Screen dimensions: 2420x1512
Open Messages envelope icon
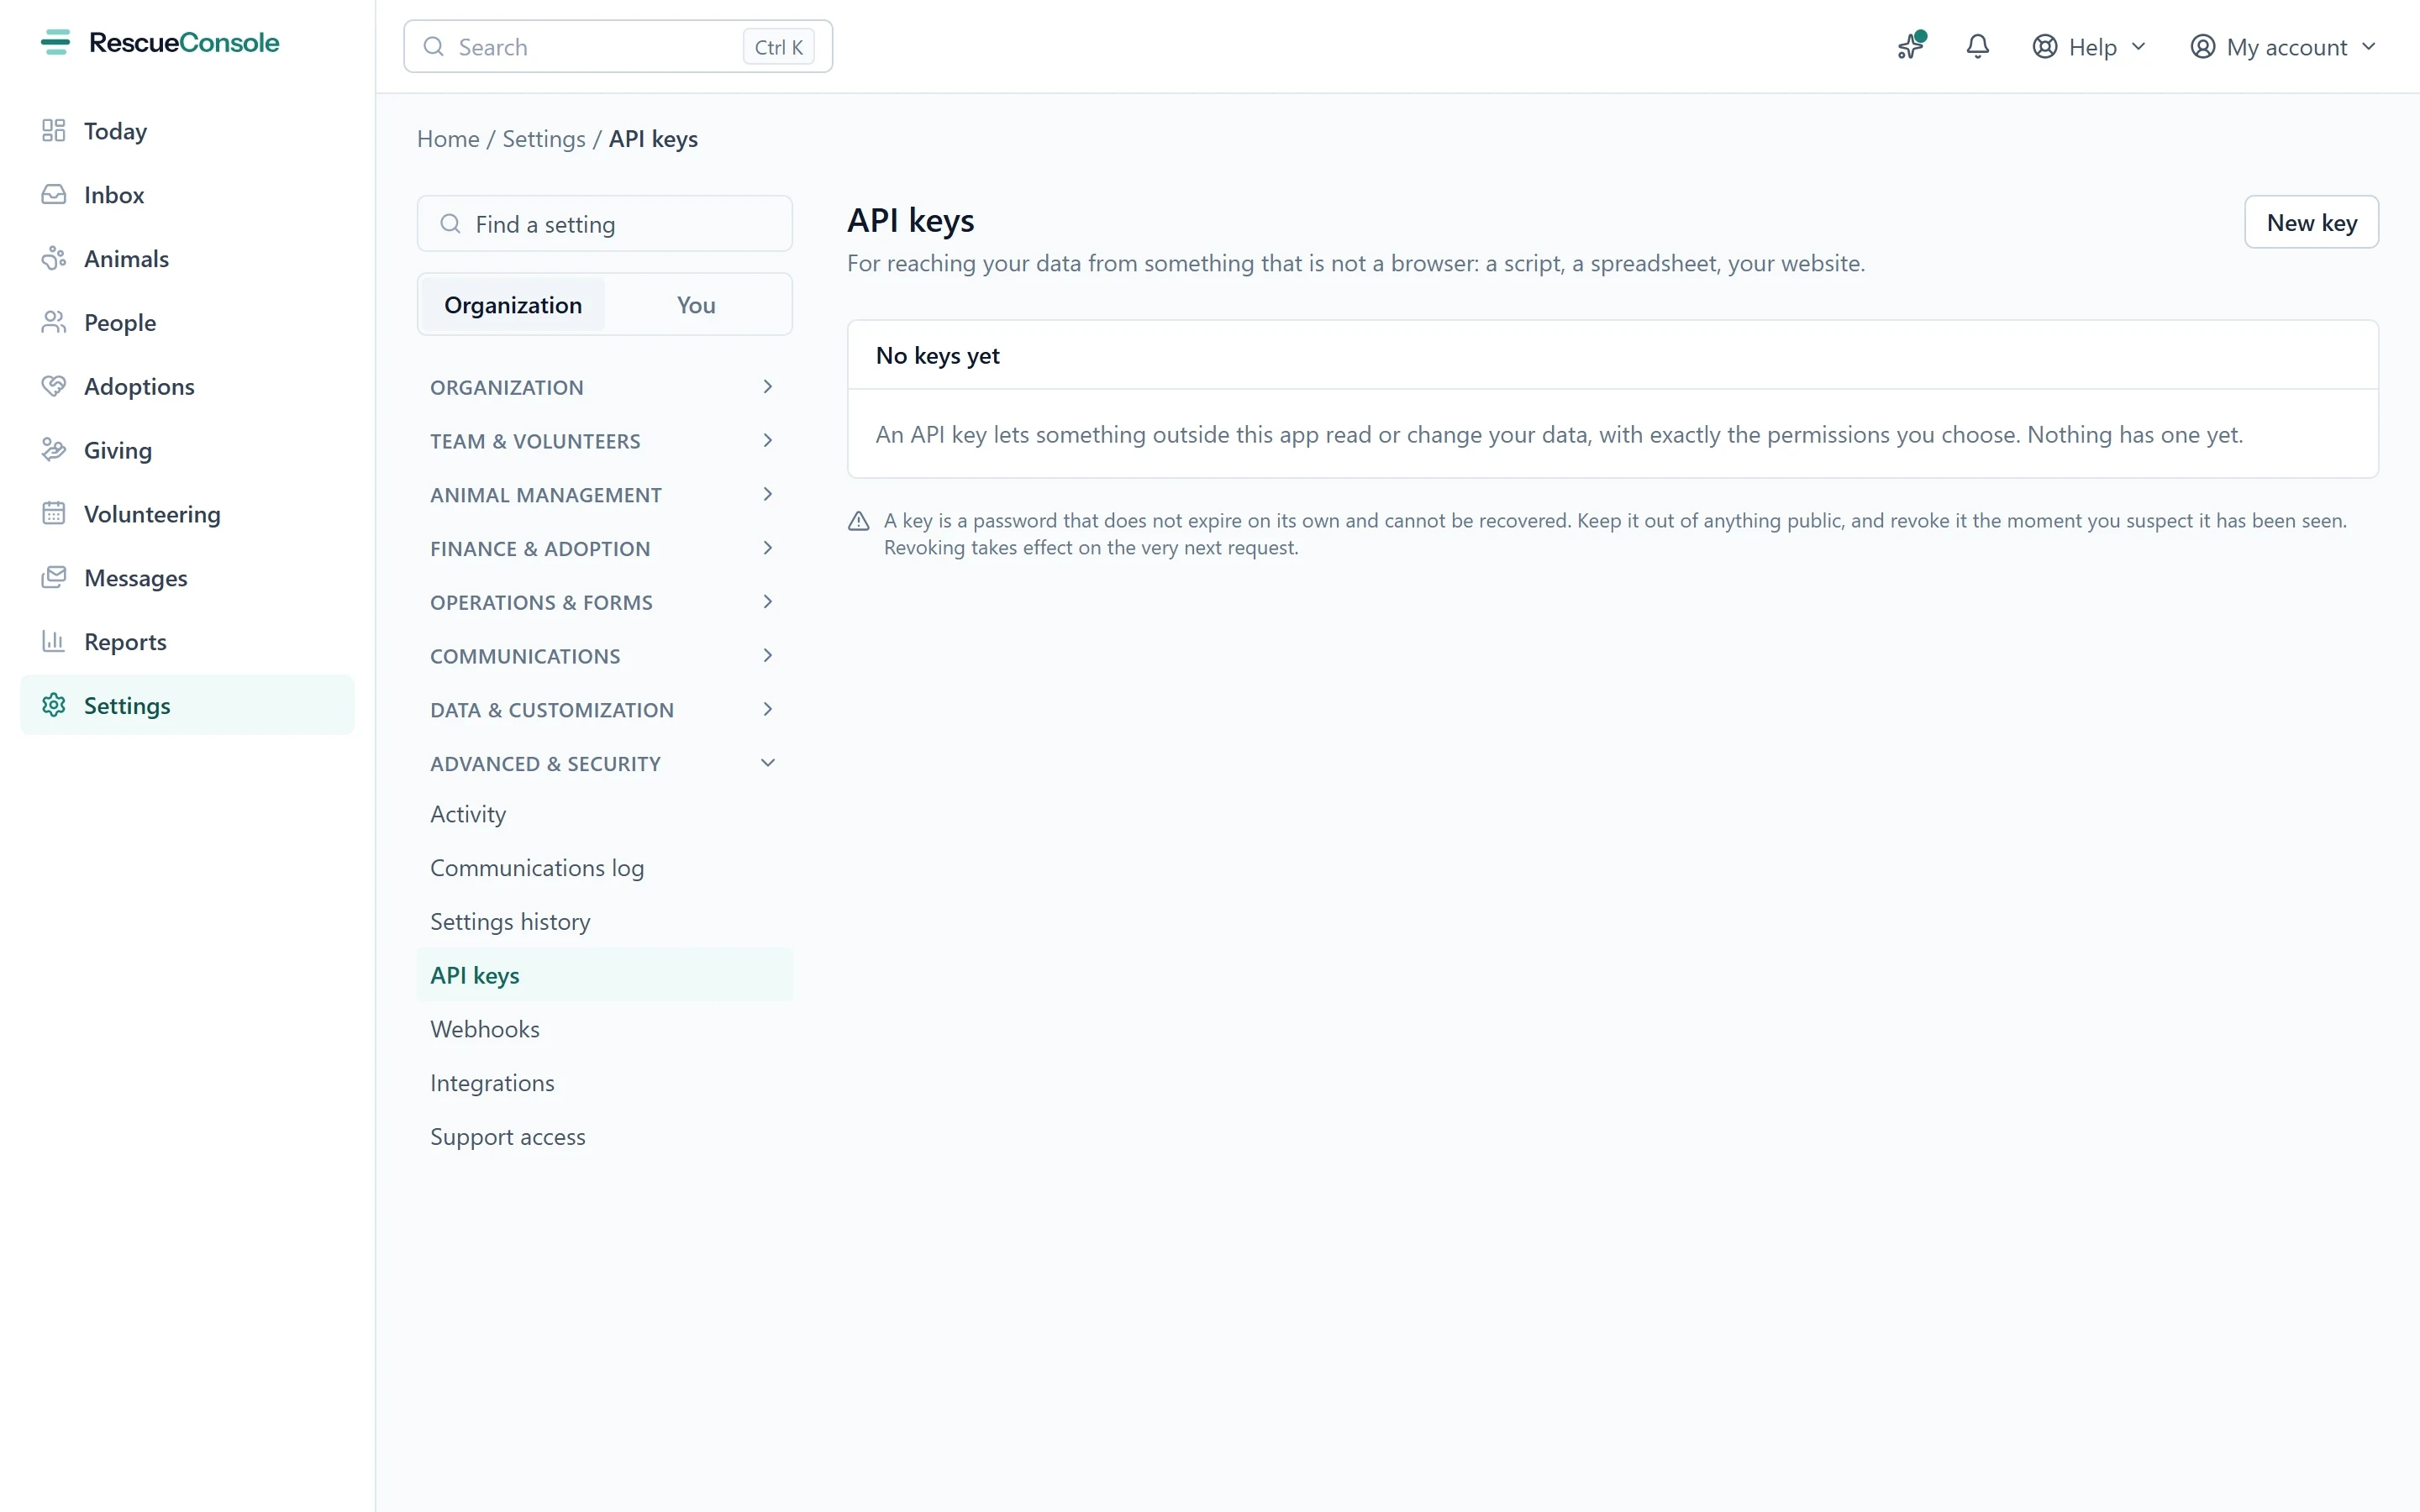(54, 578)
